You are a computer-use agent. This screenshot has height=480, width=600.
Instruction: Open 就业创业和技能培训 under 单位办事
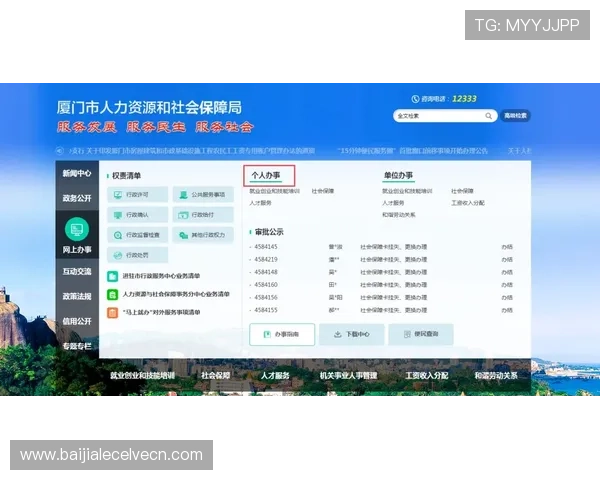tap(407, 191)
